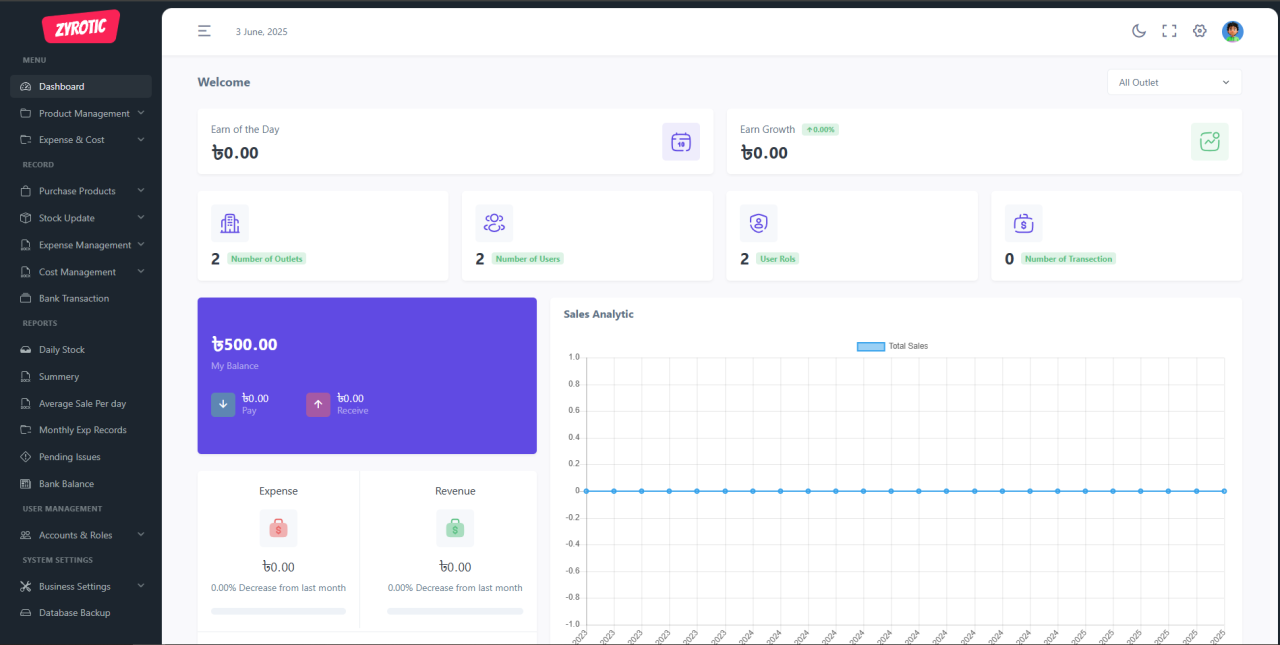The image size is (1280, 645).
Task: Enter fullscreen using the expand icon
Action: click(x=1169, y=31)
